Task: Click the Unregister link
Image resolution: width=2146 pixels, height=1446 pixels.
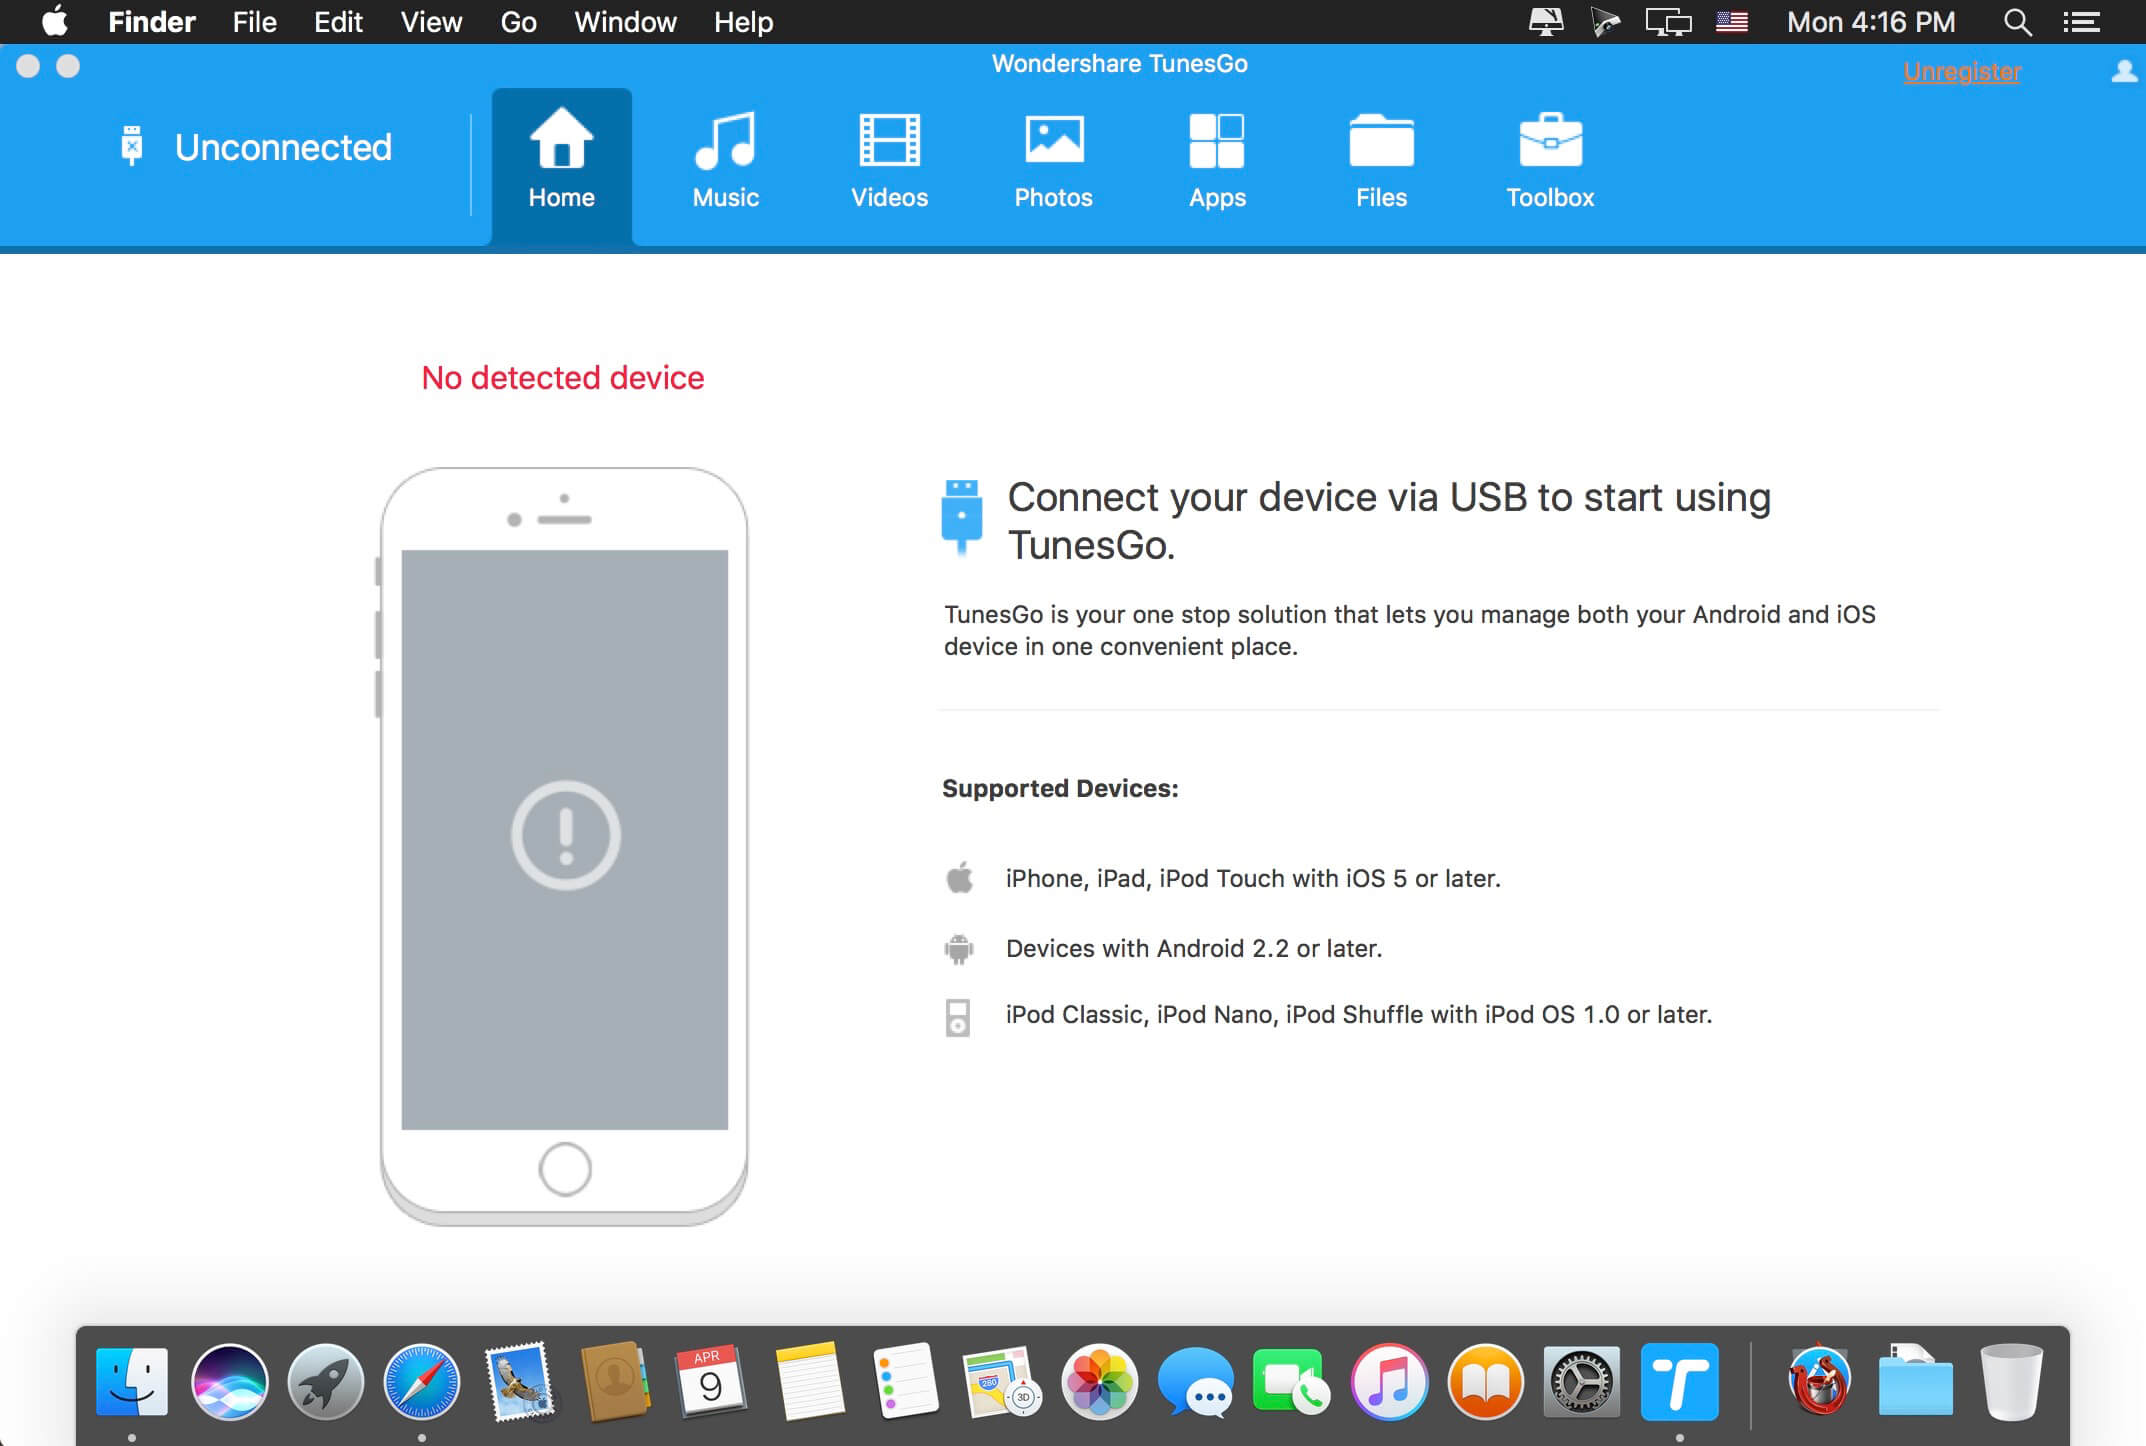Action: [1962, 72]
